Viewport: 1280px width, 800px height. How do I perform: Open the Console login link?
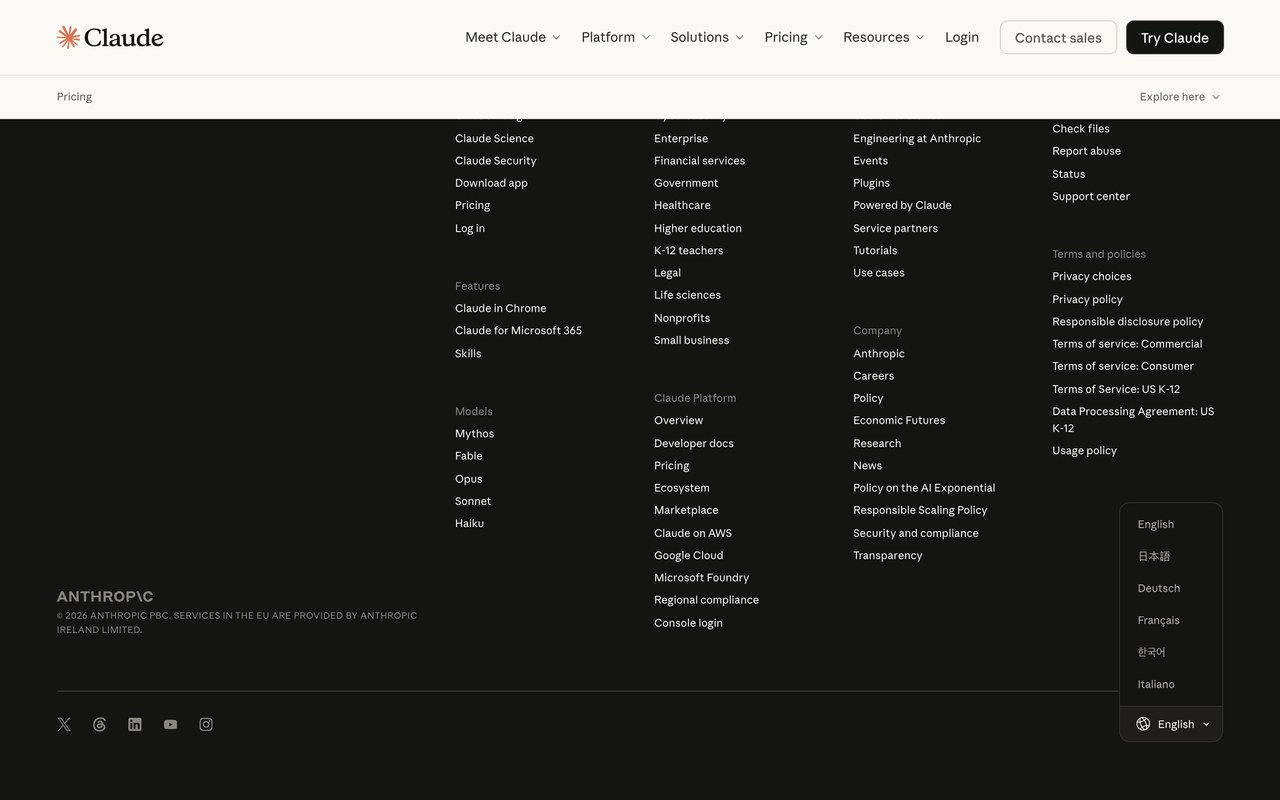[x=689, y=622]
